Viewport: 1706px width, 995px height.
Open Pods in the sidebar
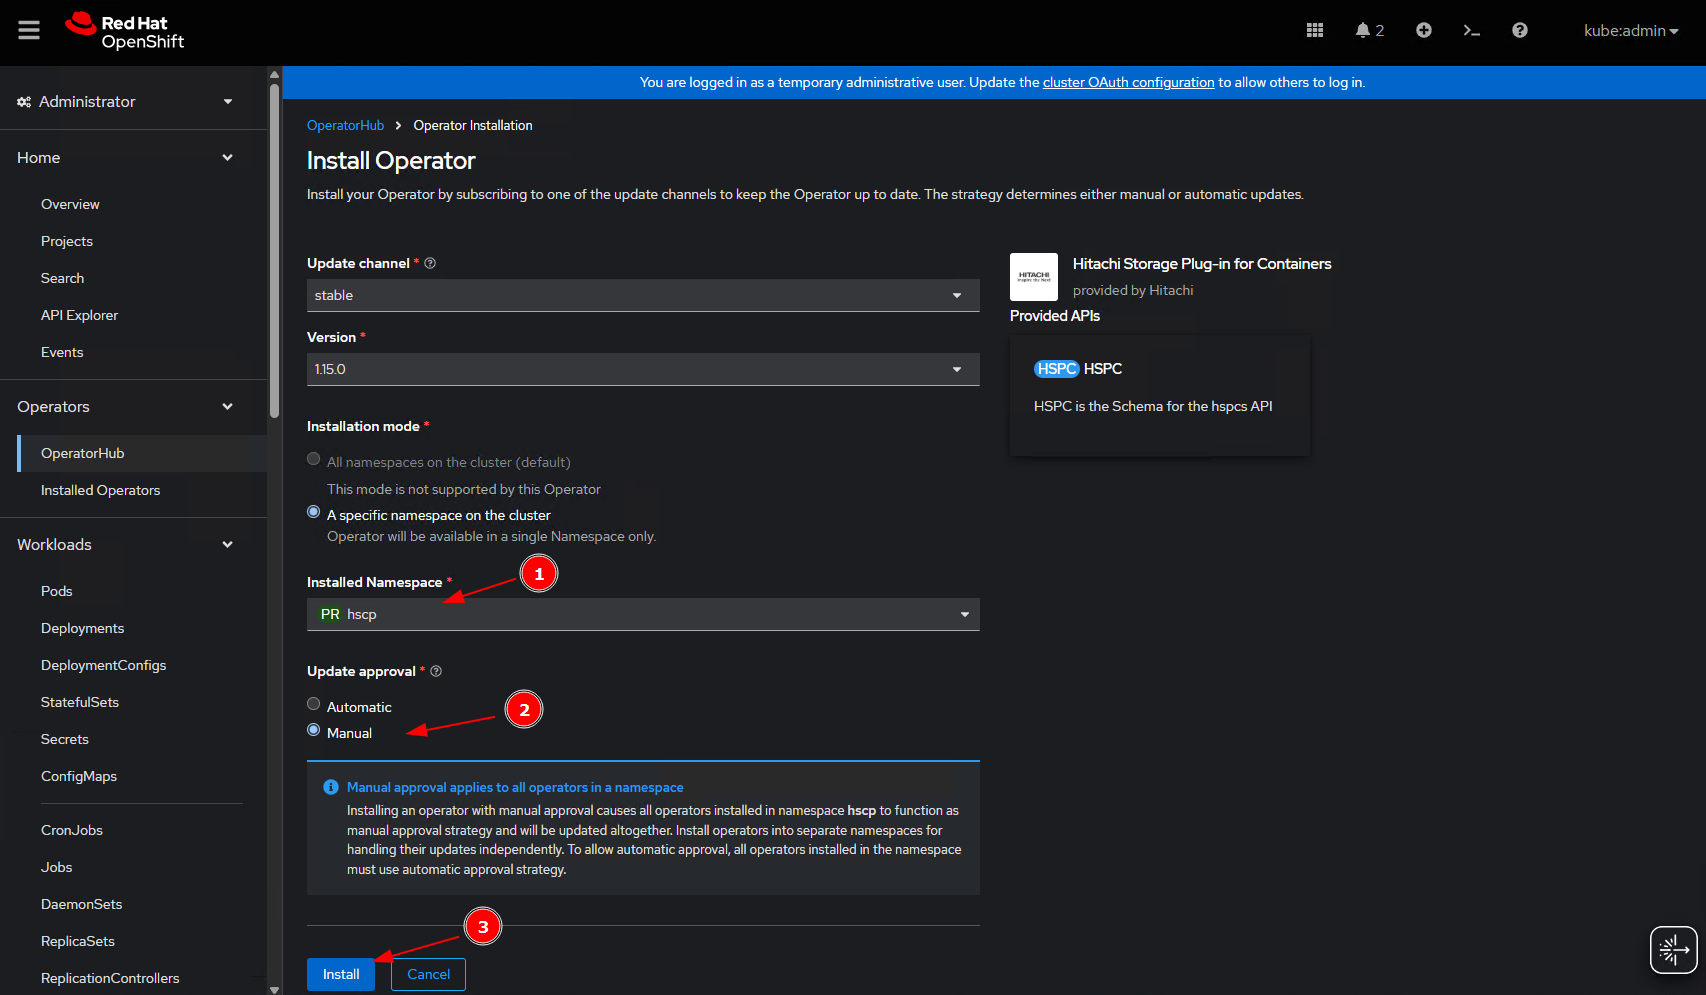57,591
